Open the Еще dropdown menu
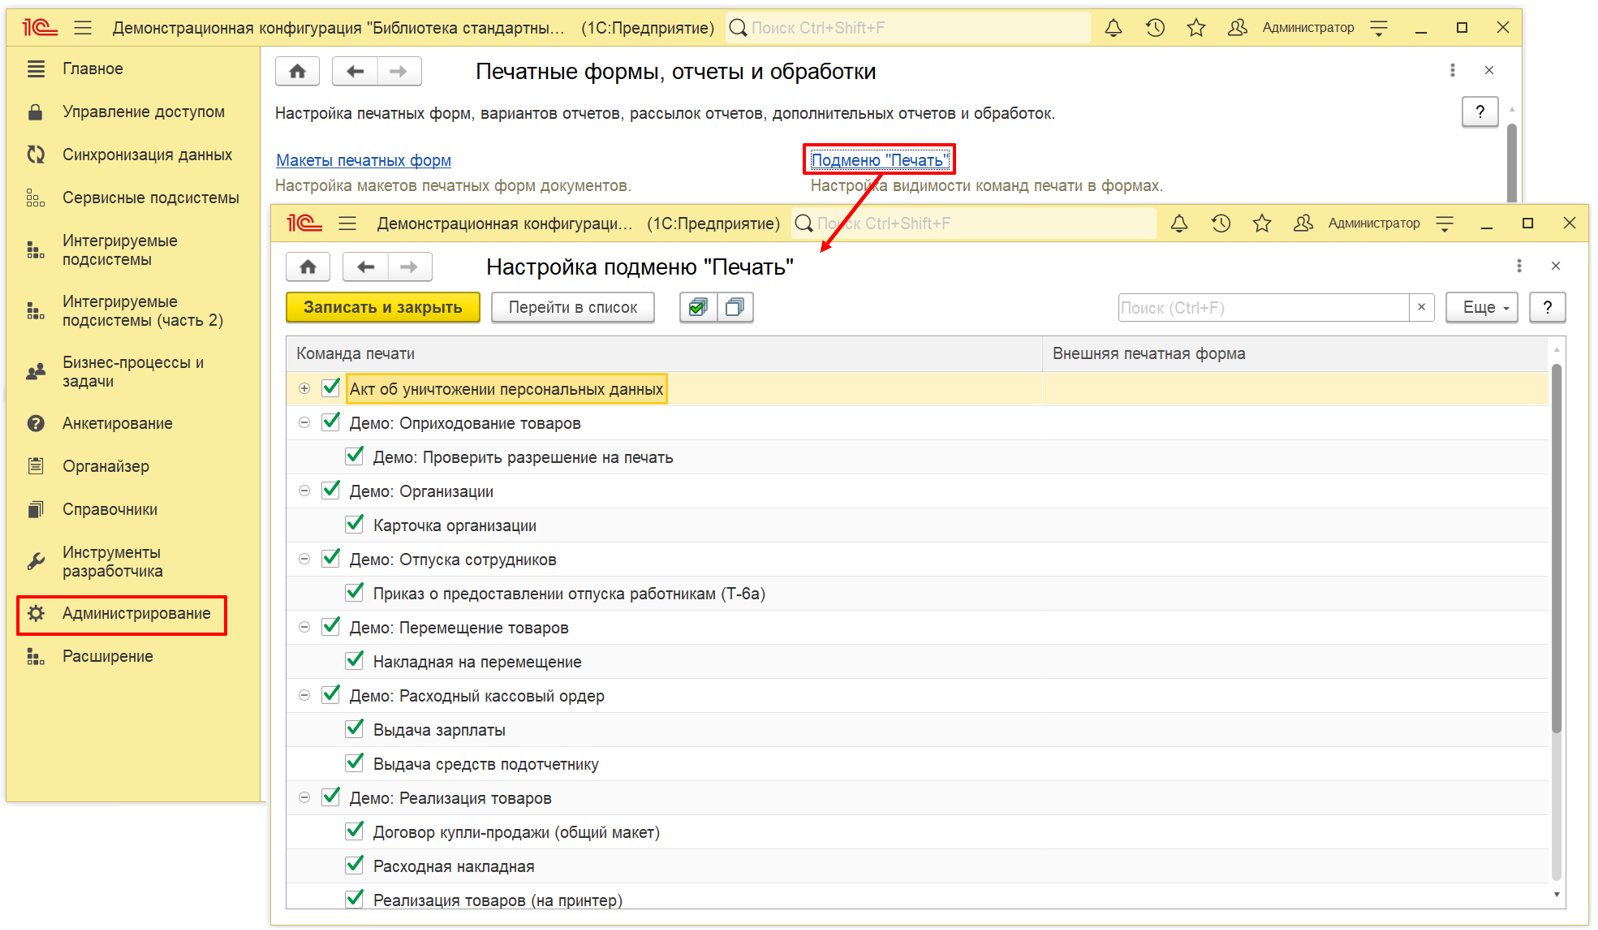Screen dimensions: 1598x930 [x=1482, y=307]
